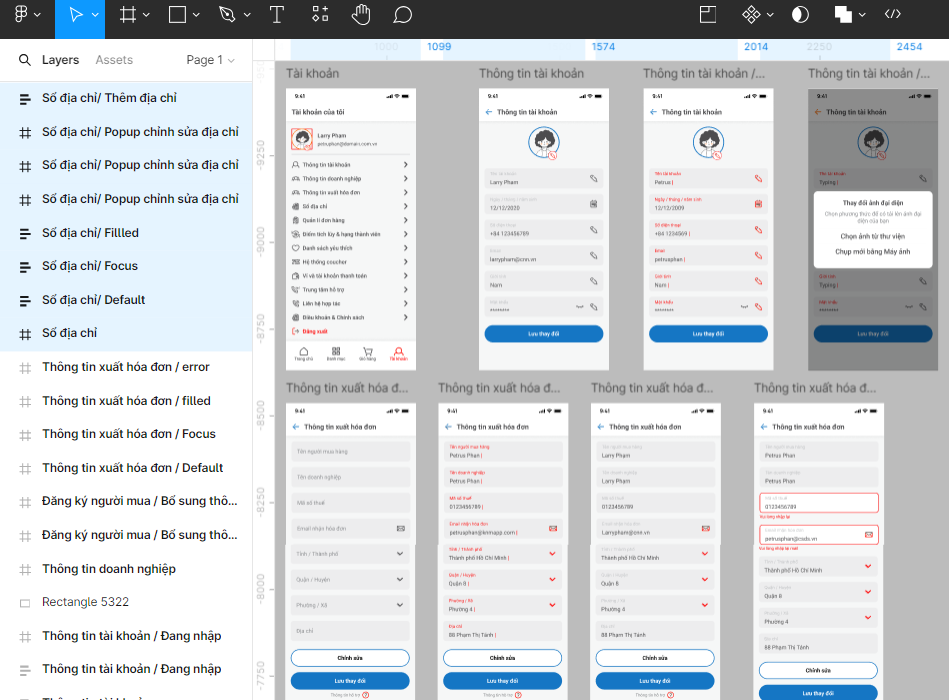Select the Frame tool
Image resolution: width=949 pixels, height=700 pixels.
[x=127, y=15]
